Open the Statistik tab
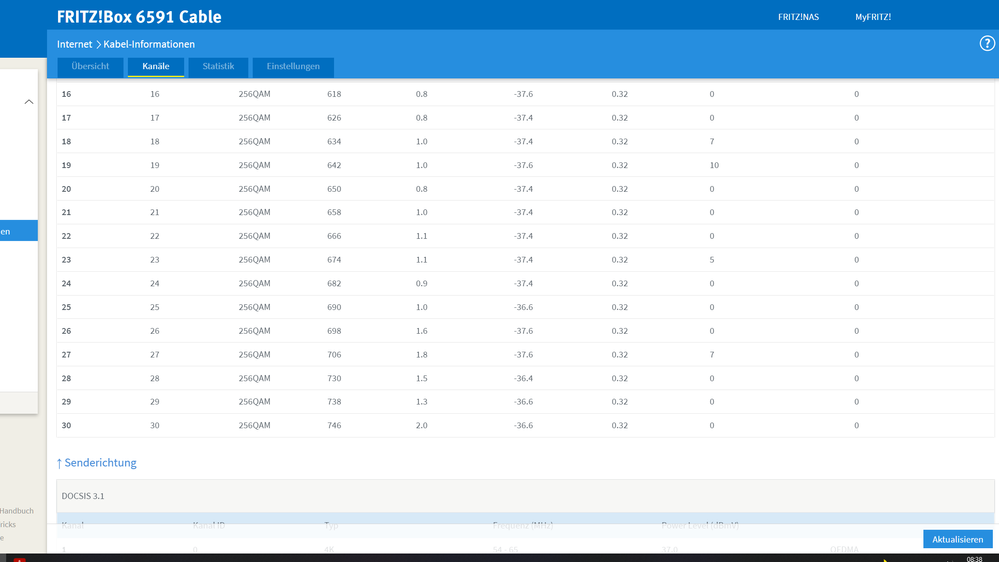Screen dimensions: 999x562 coord(218,66)
